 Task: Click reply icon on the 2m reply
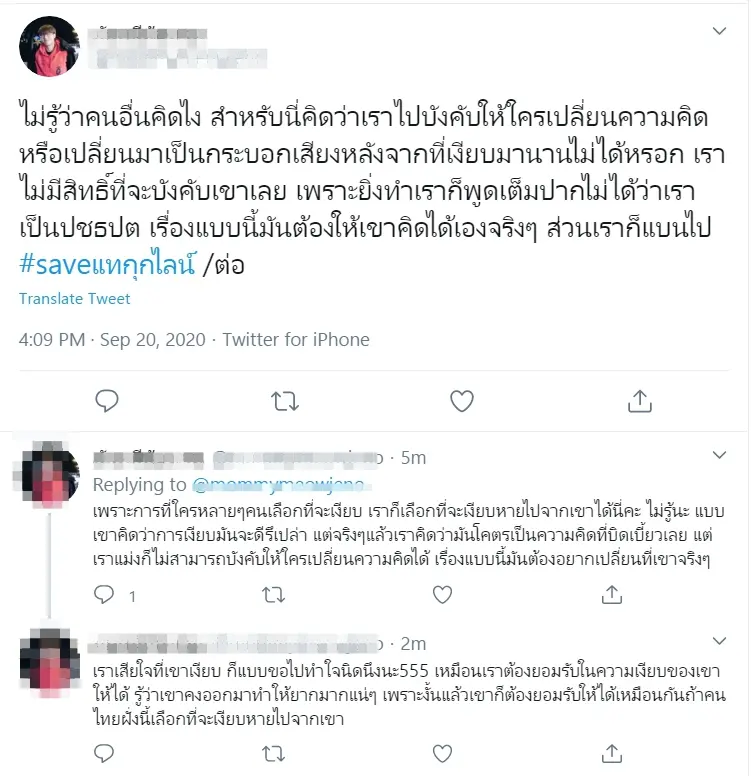pyautogui.click(x=104, y=753)
